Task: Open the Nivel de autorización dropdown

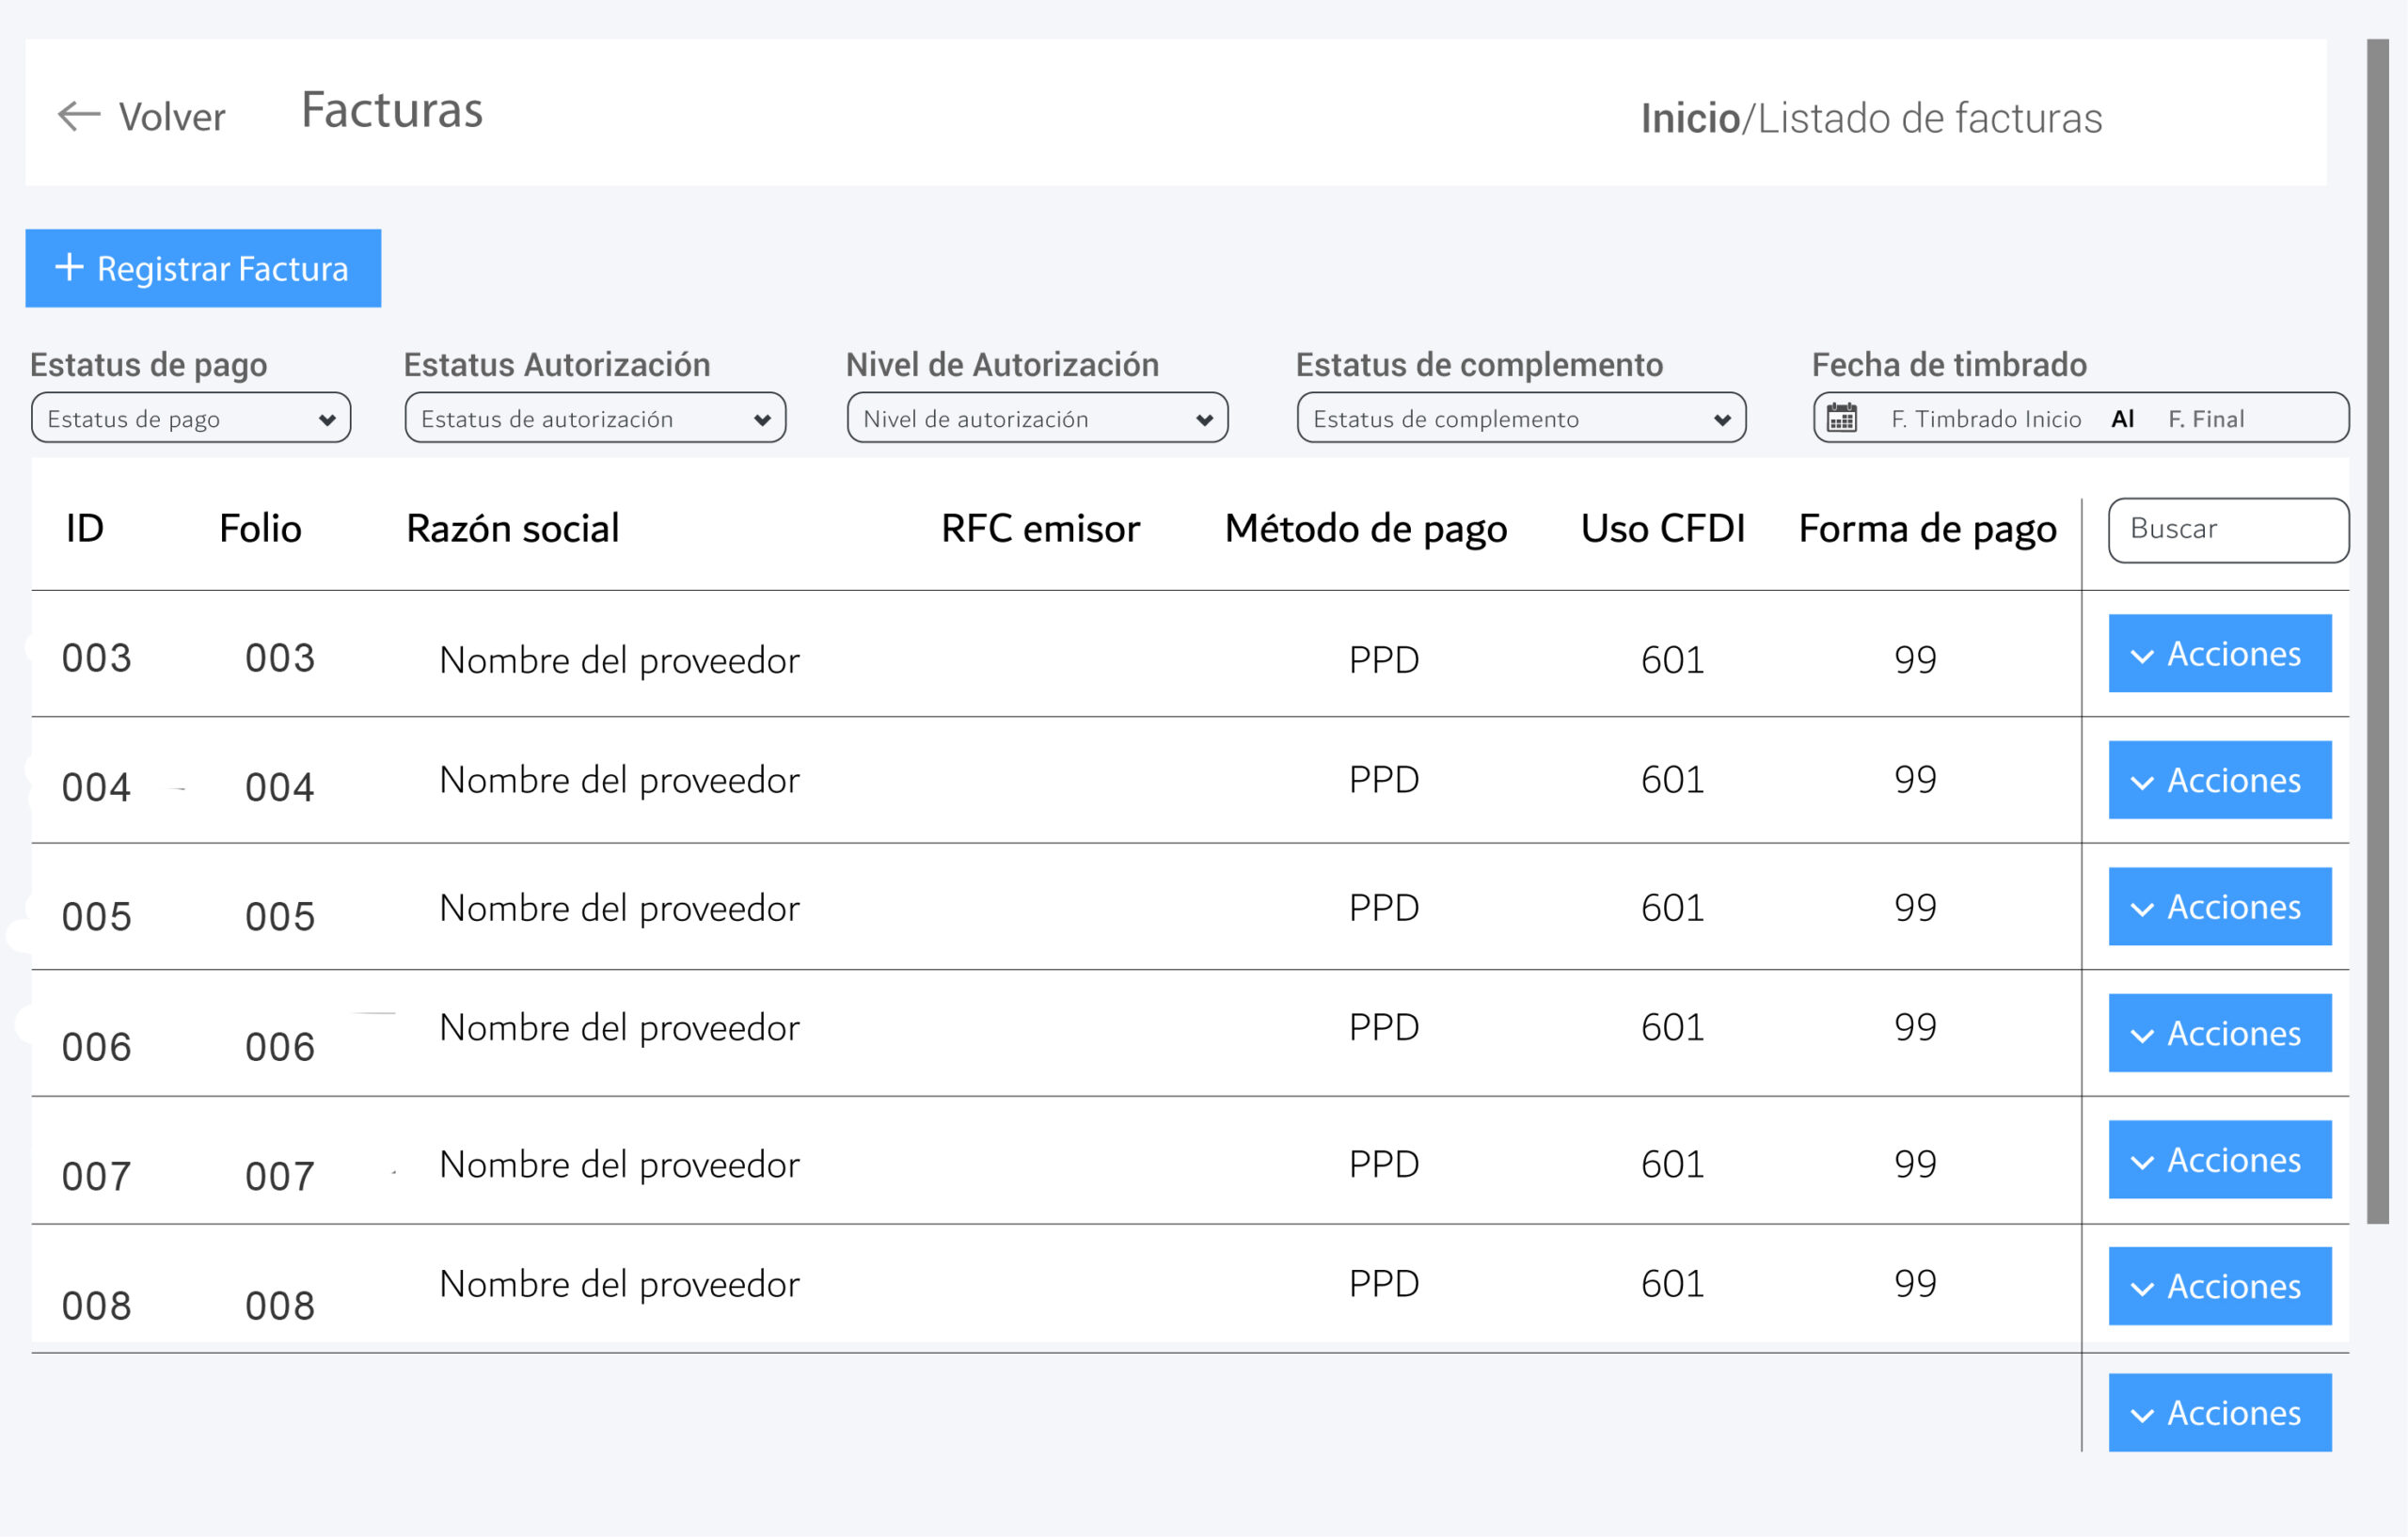Action: [x=1037, y=418]
